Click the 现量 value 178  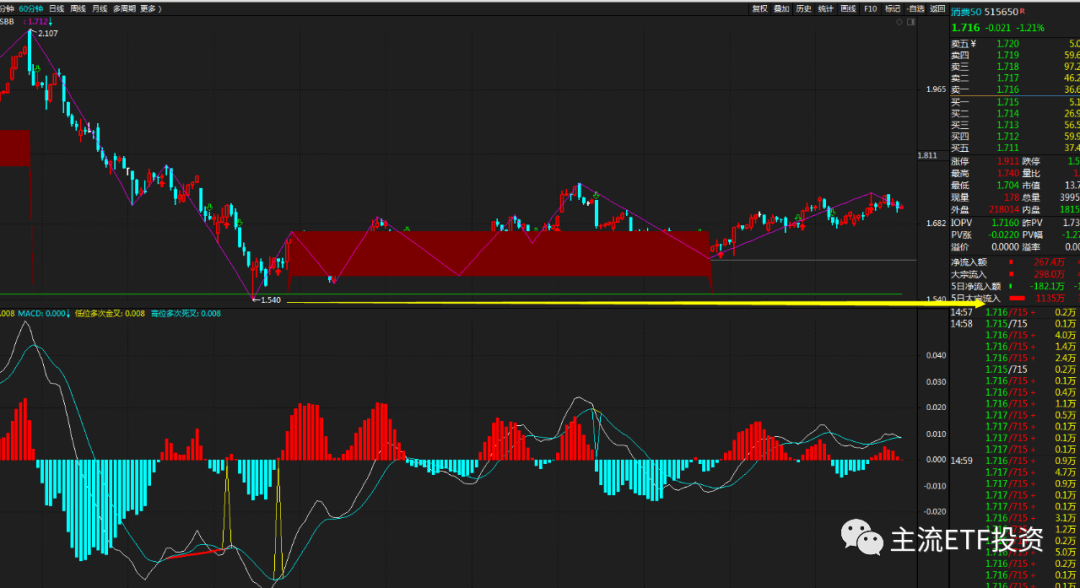click(1011, 197)
